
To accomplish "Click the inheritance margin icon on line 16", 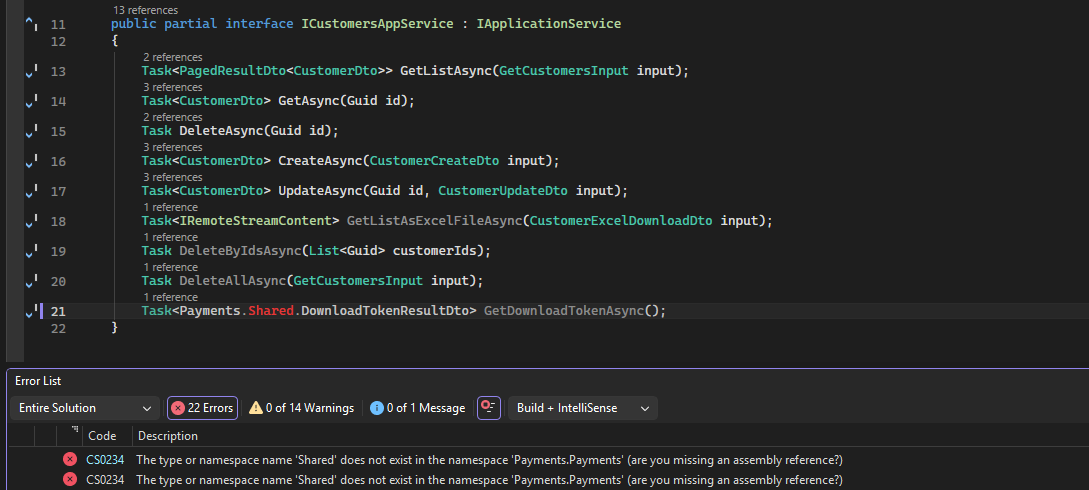I will [x=30, y=161].
